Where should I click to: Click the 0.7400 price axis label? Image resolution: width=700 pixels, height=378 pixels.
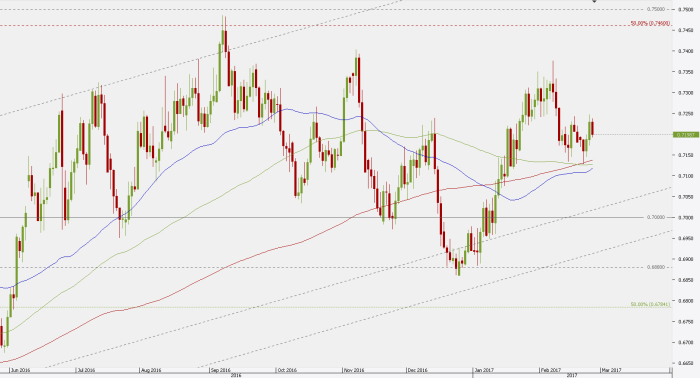tap(686, 51)
